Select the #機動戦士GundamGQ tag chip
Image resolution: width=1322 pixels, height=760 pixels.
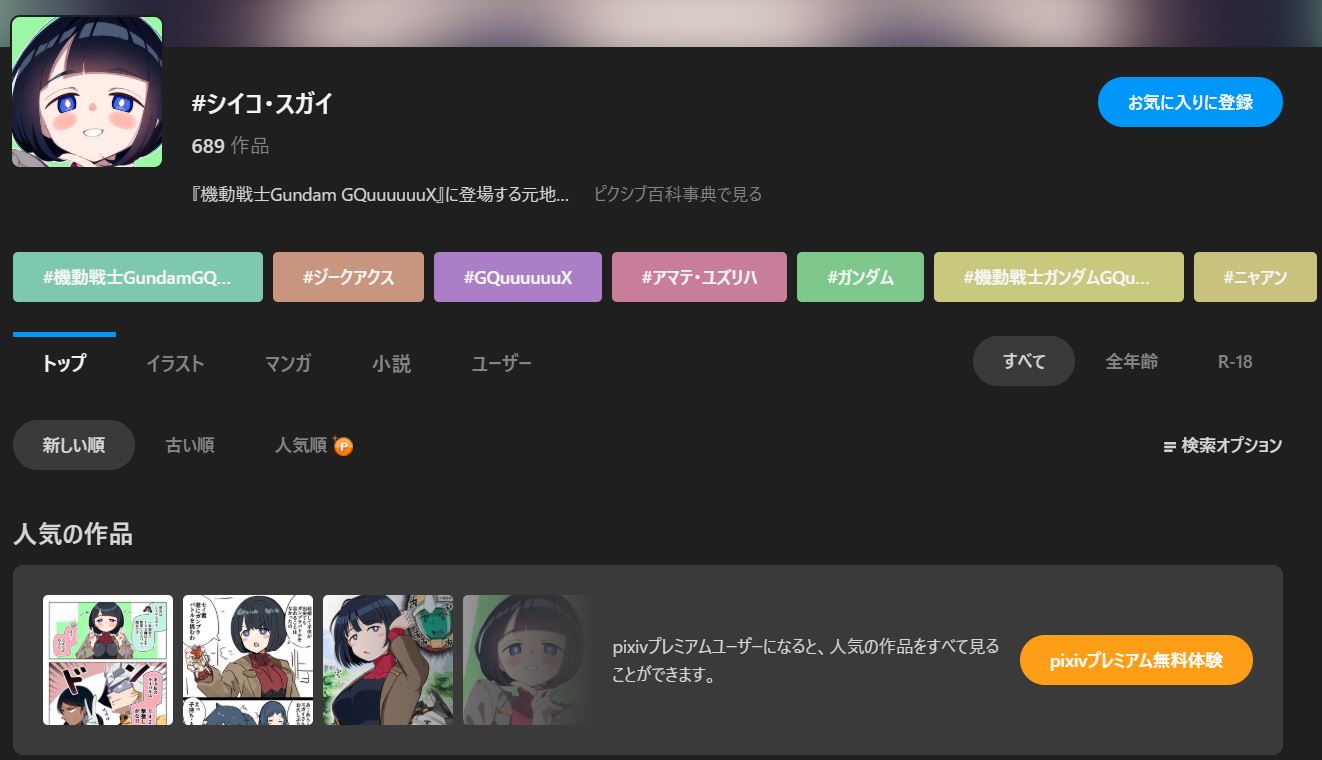click(138, 277)
